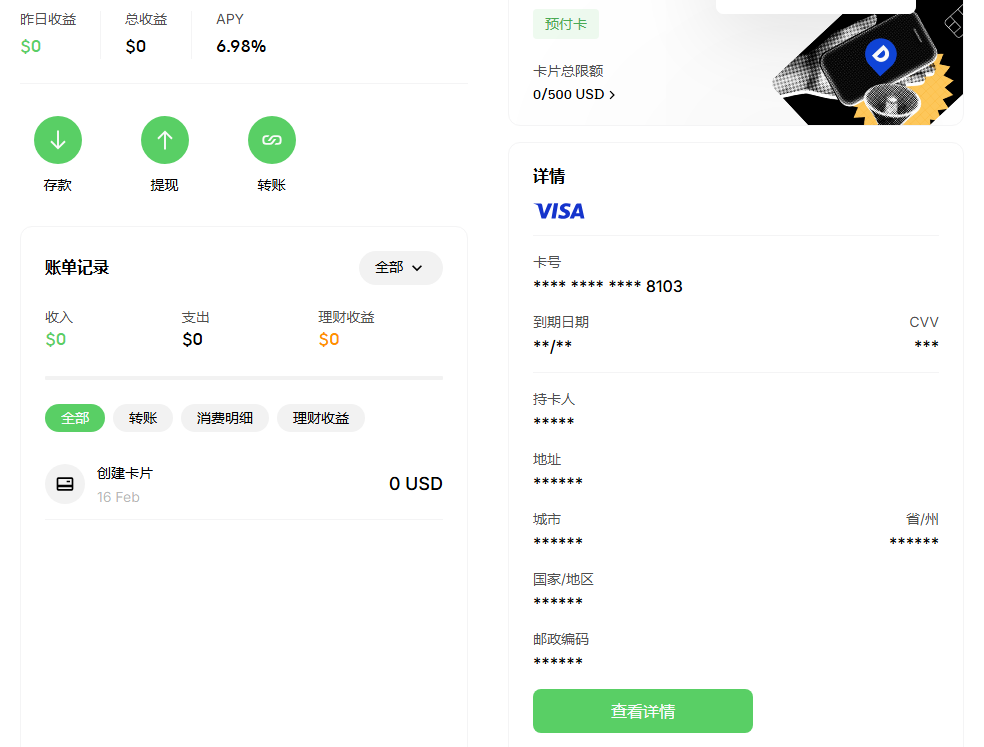The height and width of the screenshot is (747, 984).
Task: Click the masked 国家/地区 value
Action: [x=558, y=602]
